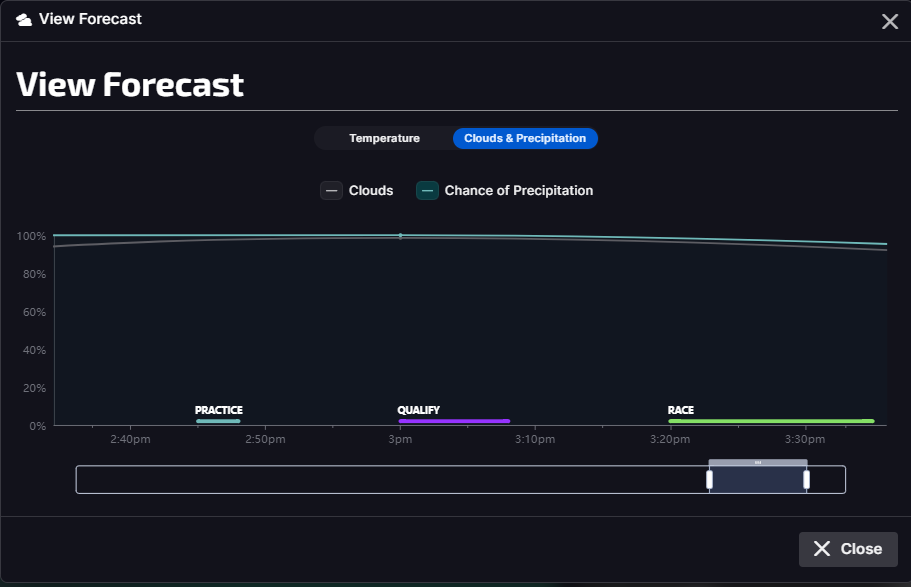Click the 3pm axis label

[400, 439]
